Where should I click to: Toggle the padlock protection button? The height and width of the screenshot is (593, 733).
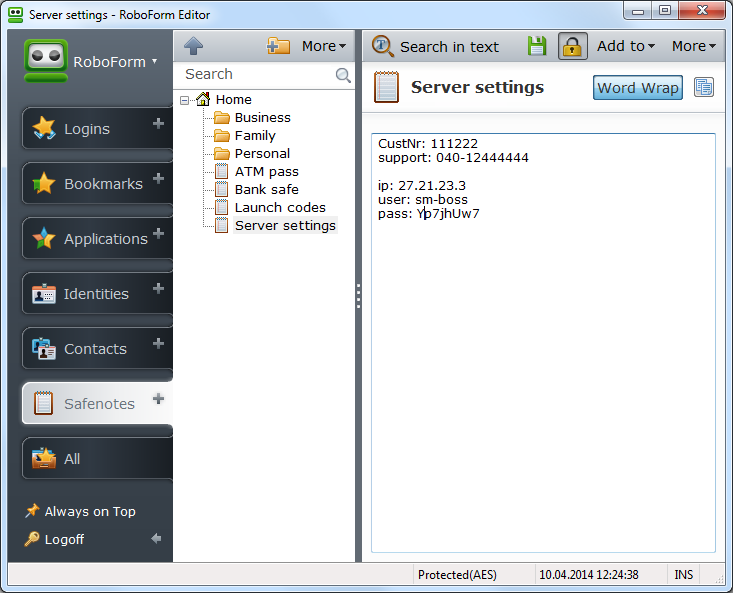coord(573,46)
